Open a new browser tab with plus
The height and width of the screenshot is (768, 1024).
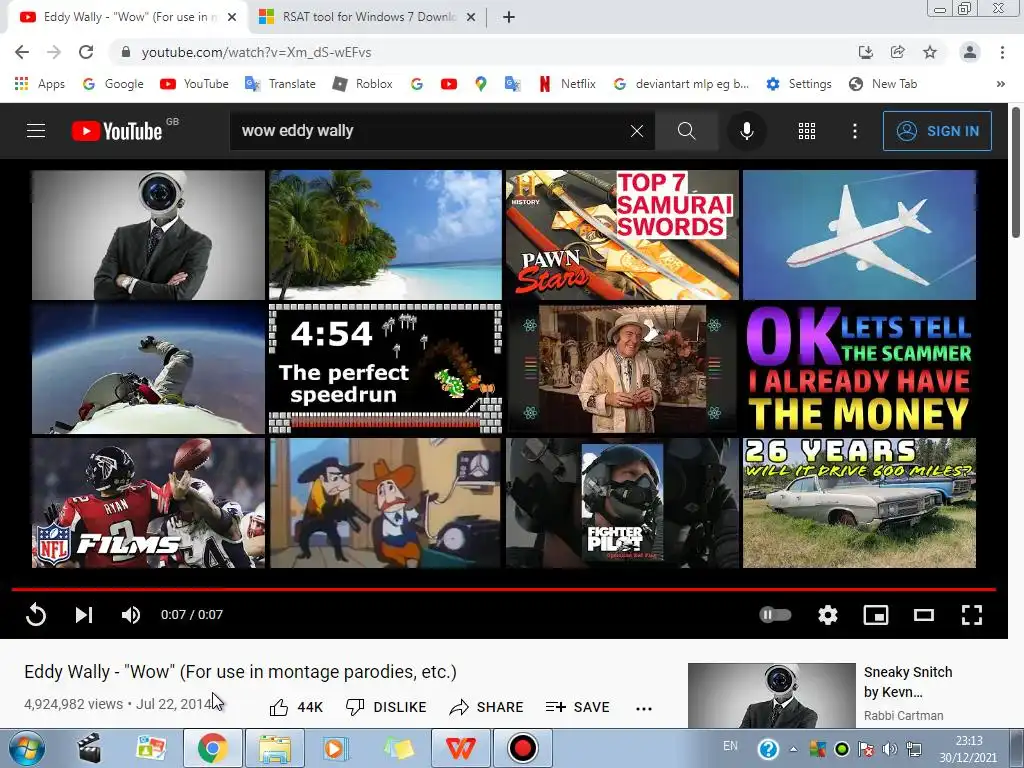pyautogui.click(x=509, y=18)
